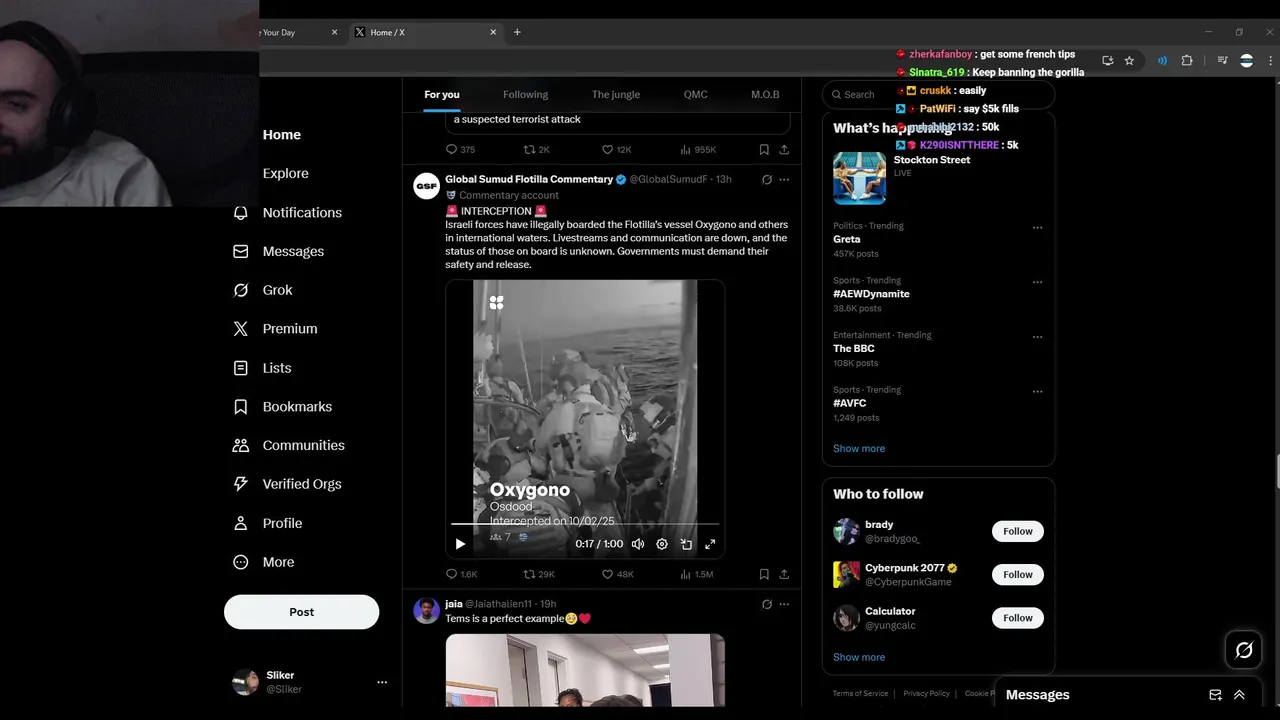Bookmark this page with the star icon
Image resolution: width=1280 pixels, height=720 pixels.
click(1129, 61)
